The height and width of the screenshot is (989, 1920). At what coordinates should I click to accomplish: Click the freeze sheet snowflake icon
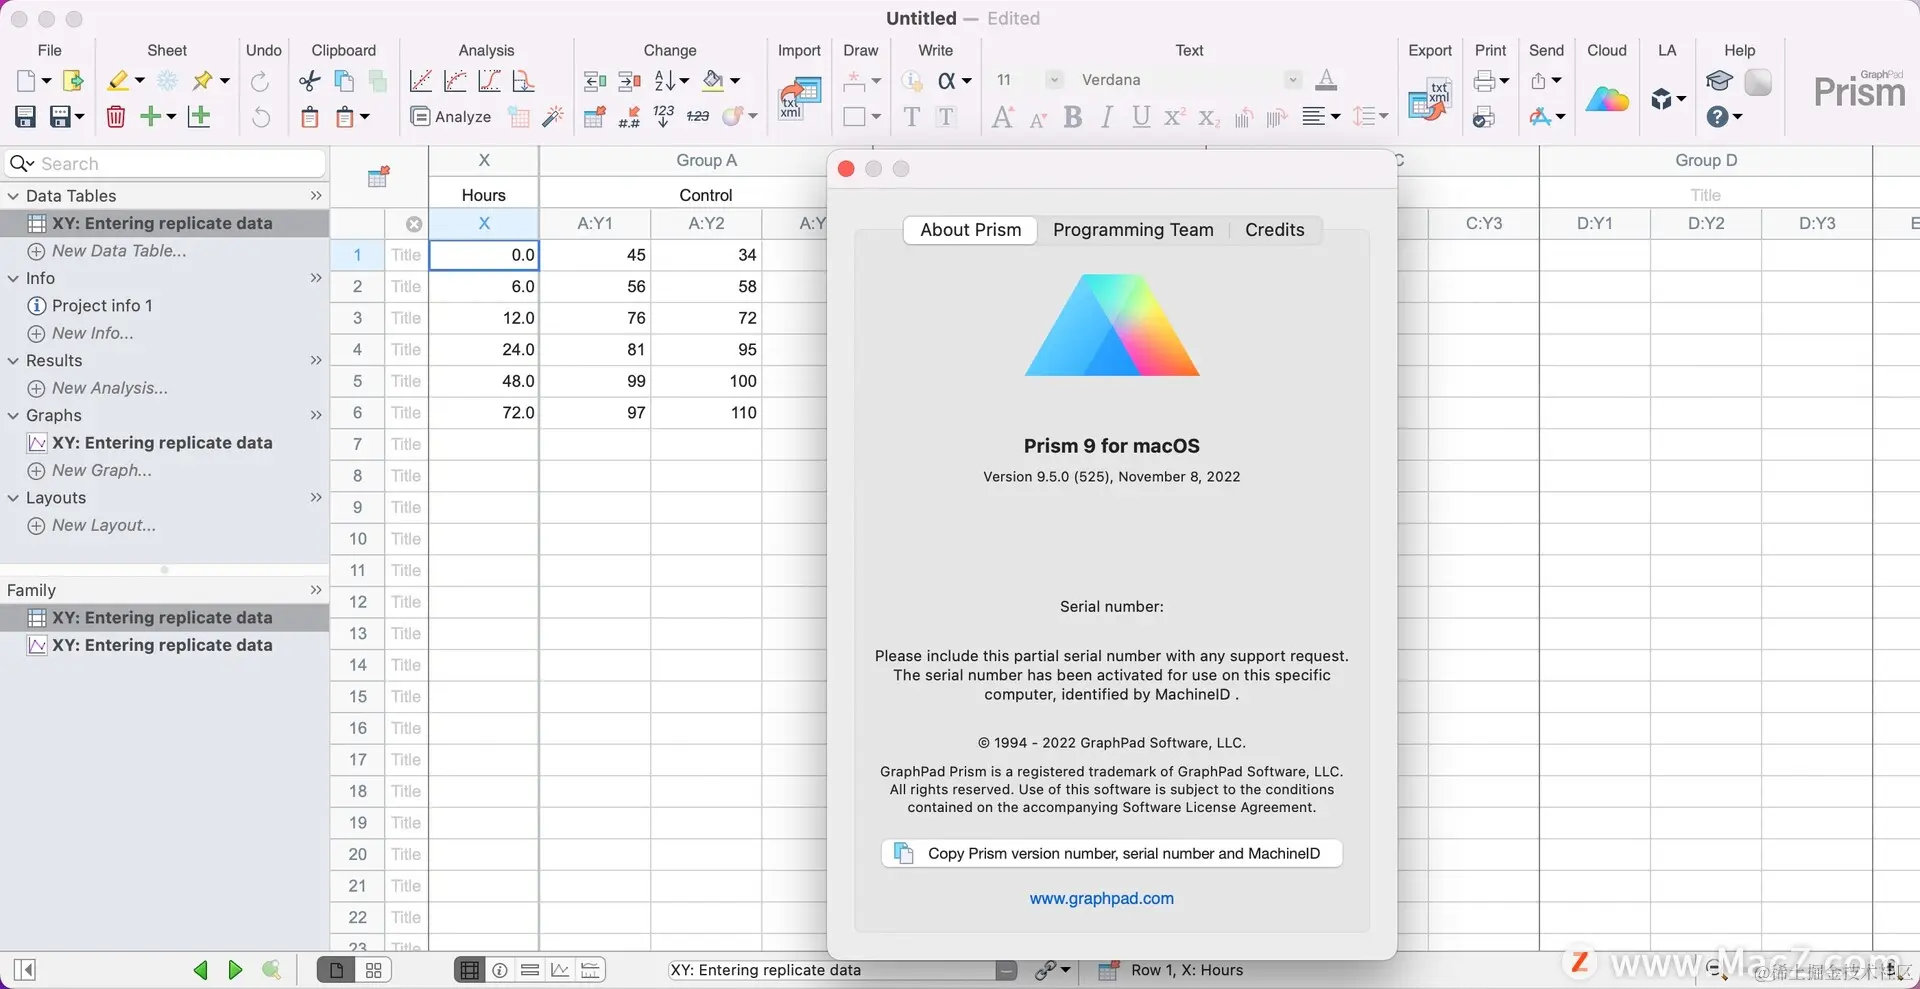click(168, 81)
